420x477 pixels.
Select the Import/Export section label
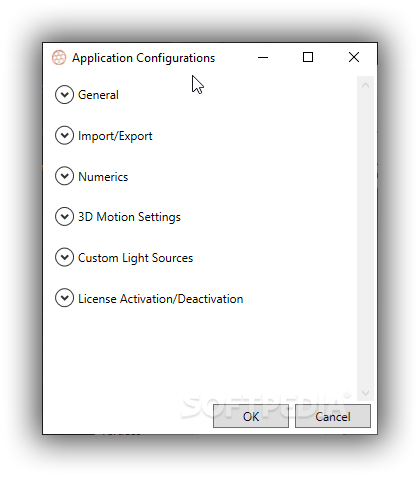click(x=115, y=136)
